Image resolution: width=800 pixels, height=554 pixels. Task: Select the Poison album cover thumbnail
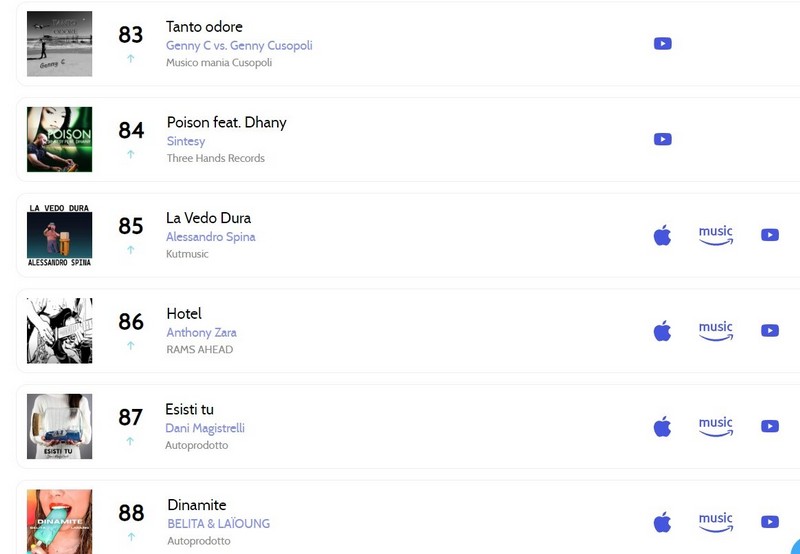(60, 139)
